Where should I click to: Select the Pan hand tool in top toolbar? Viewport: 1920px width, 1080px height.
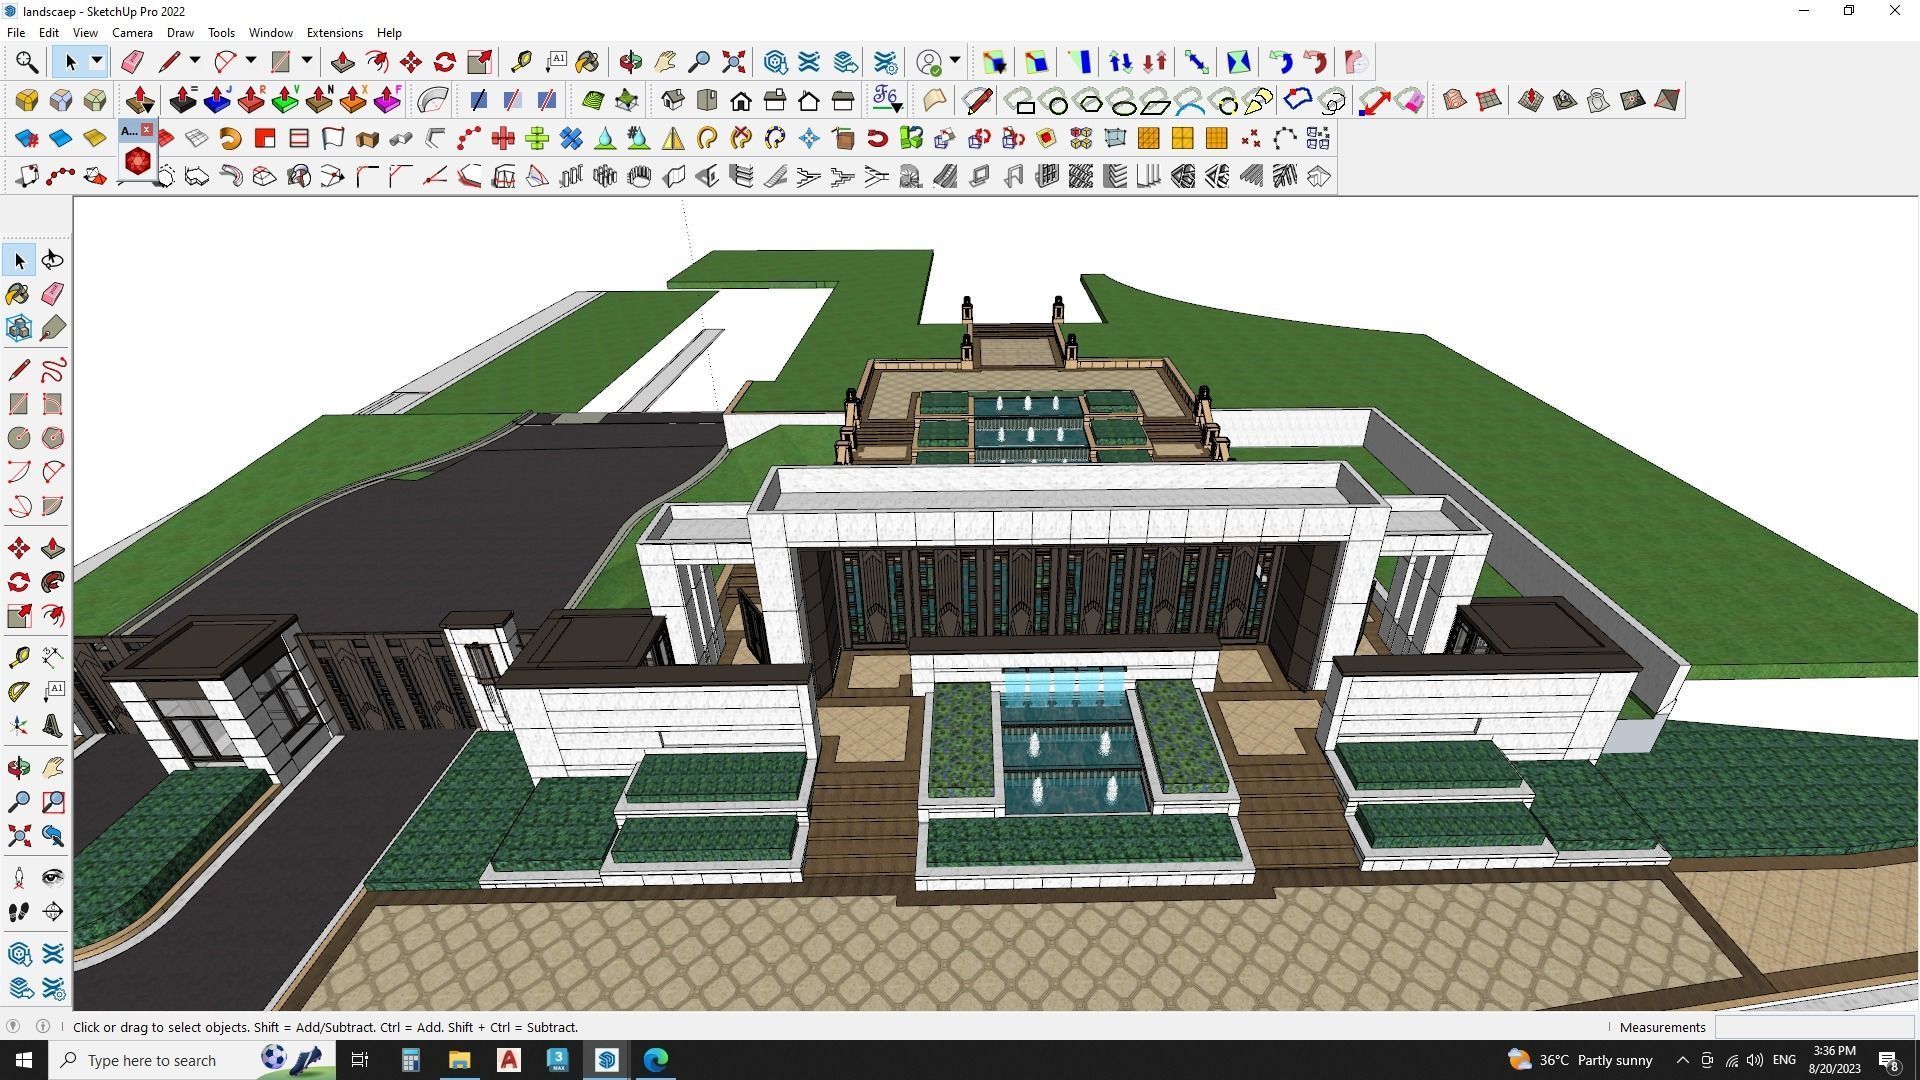665,62
